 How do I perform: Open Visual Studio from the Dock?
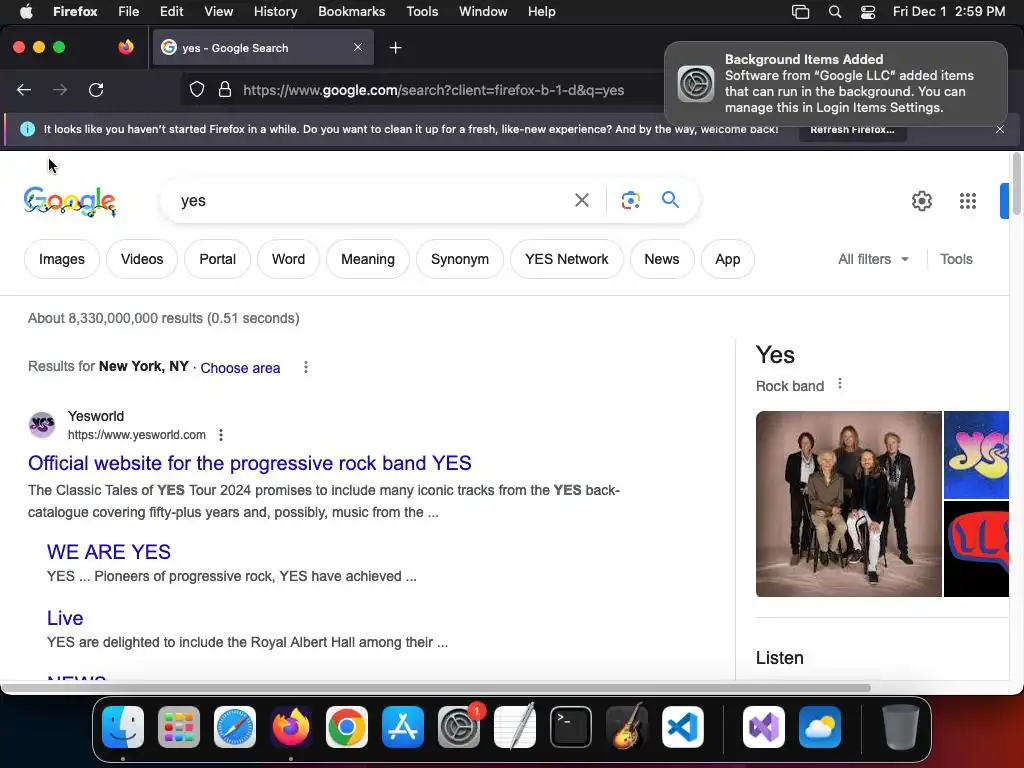click(x=763, y=727)
